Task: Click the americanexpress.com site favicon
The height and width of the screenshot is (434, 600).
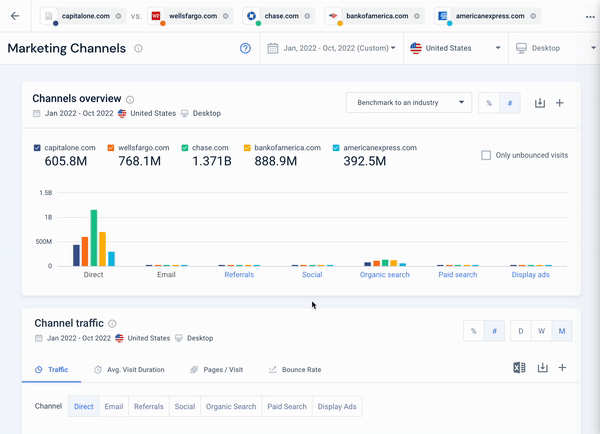Action: [443, 16]
